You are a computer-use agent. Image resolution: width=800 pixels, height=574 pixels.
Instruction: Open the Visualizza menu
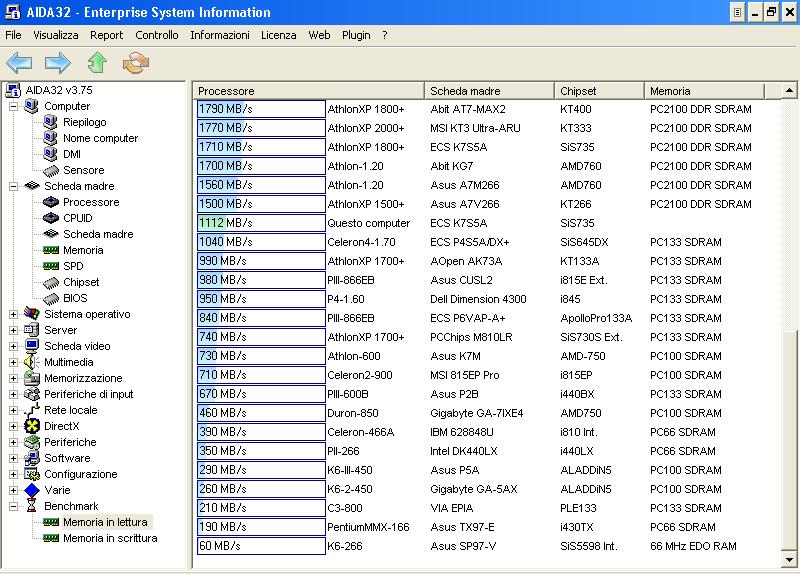pos(55,35)
